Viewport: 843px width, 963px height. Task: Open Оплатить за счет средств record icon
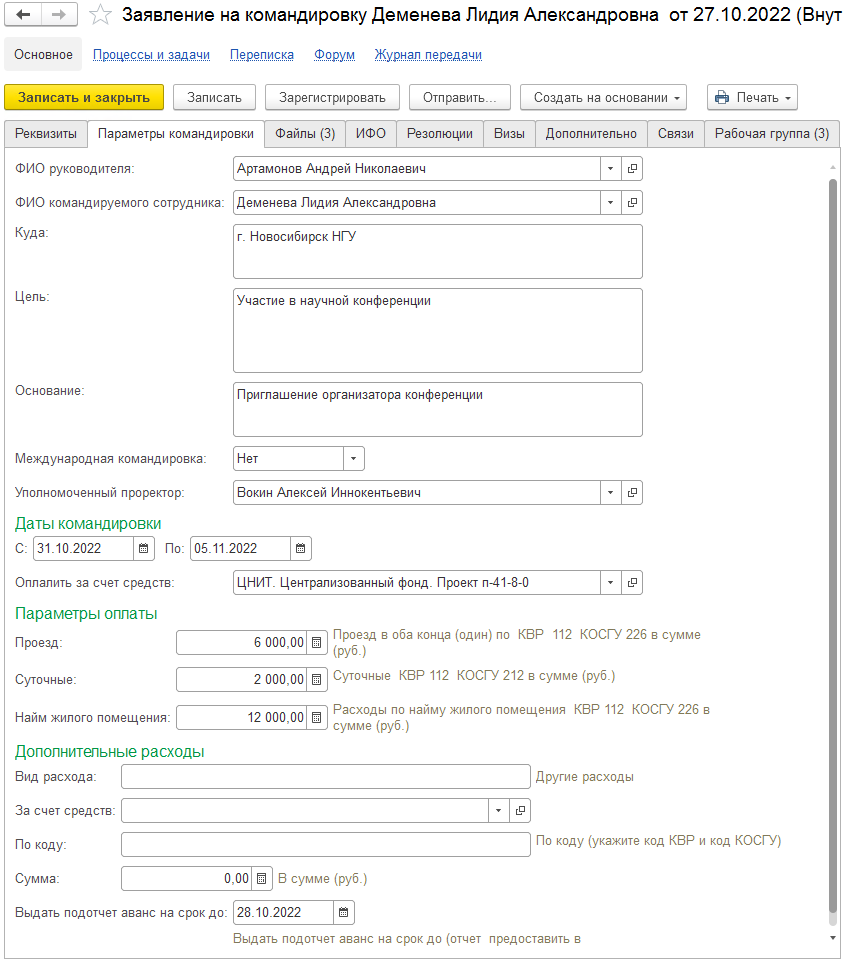(632, 583)
